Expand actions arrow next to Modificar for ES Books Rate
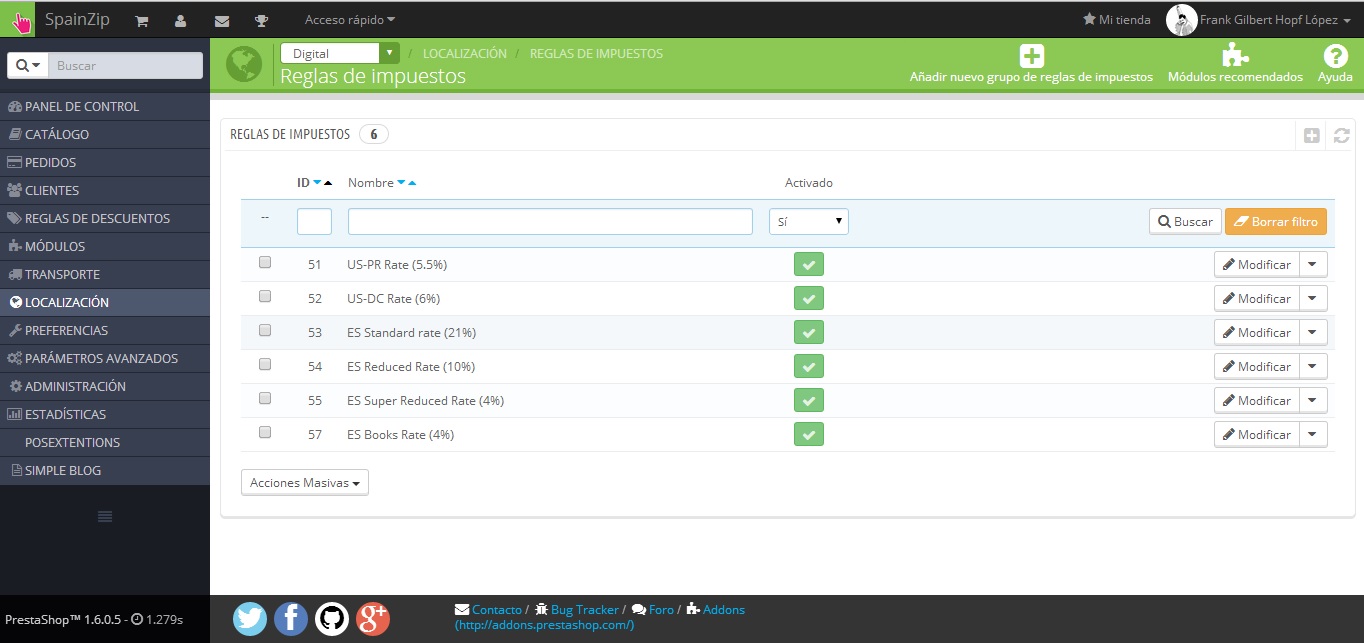This screenshot has height=643, width=1364. [x=1313, y=435]
